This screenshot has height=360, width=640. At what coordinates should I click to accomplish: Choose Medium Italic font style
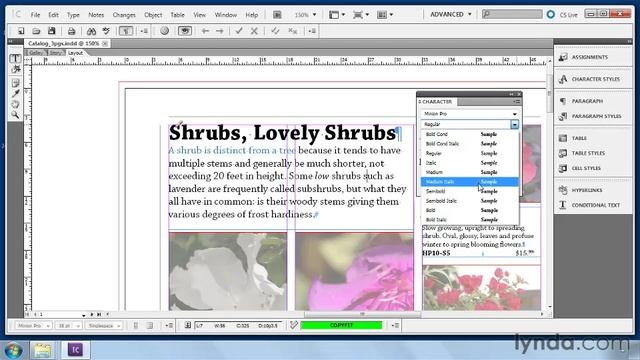[x=470, y=182]
